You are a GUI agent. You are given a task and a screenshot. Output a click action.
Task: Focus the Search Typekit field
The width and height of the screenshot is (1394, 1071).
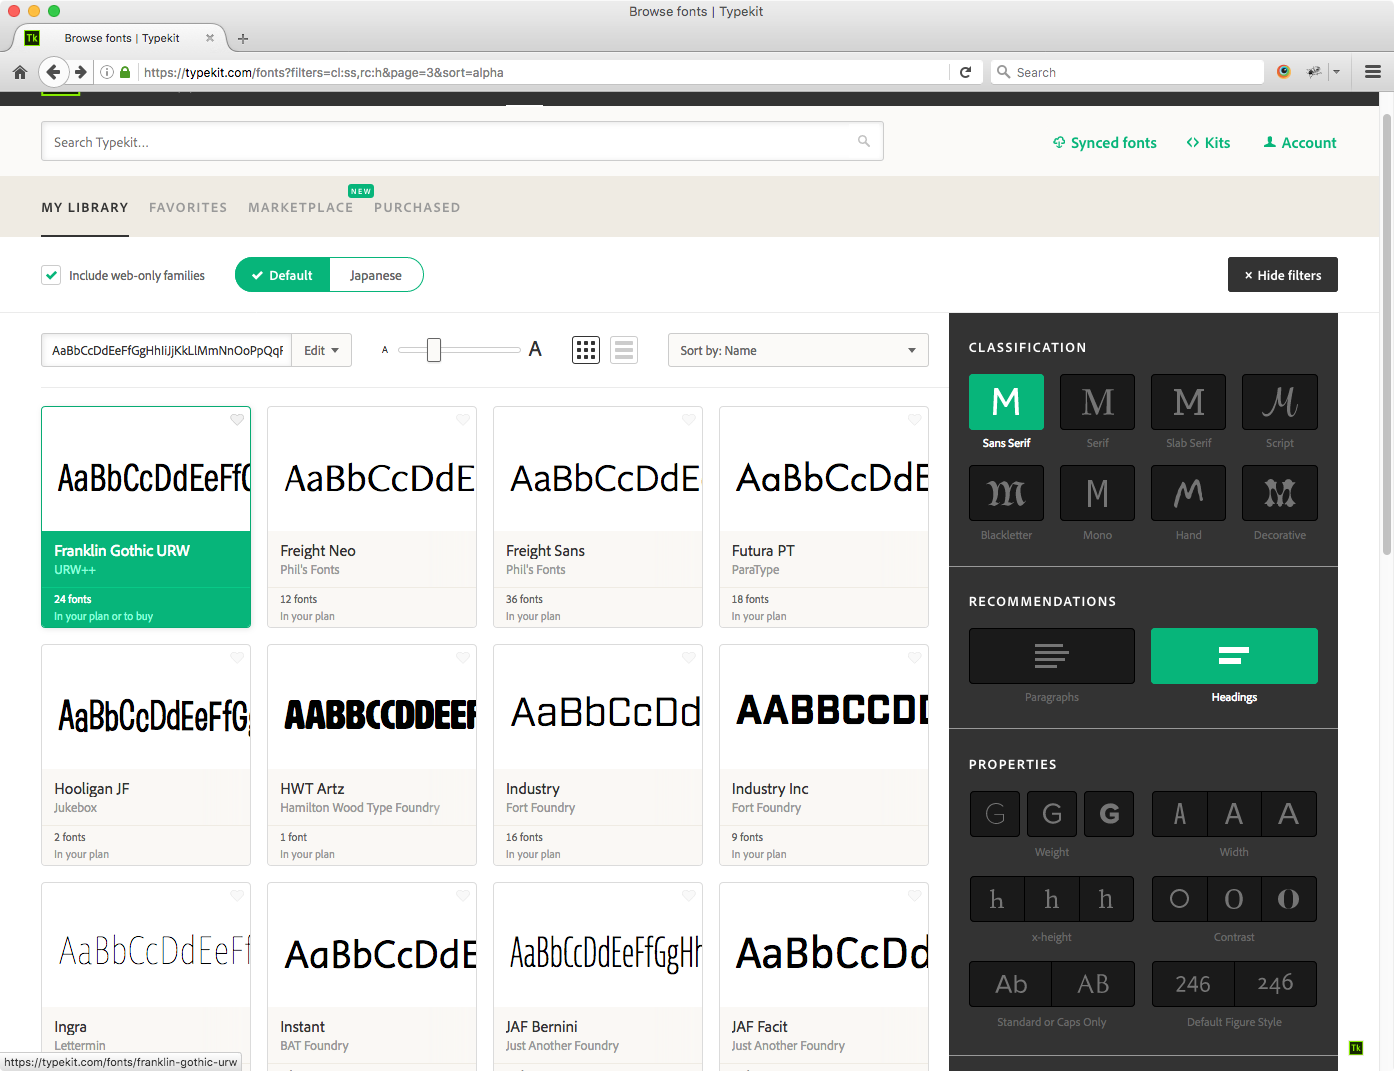[462, 142]
